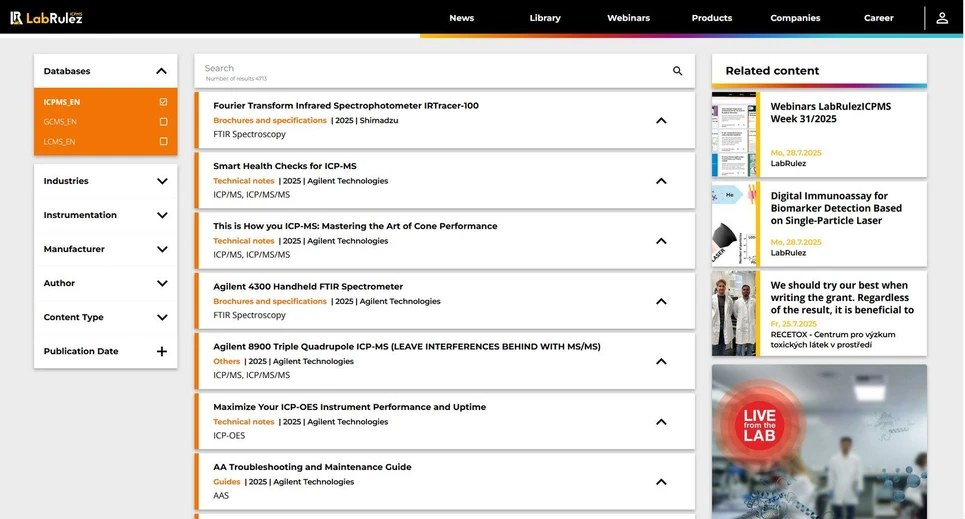Click the Related content heading

(x=772, y=71)
